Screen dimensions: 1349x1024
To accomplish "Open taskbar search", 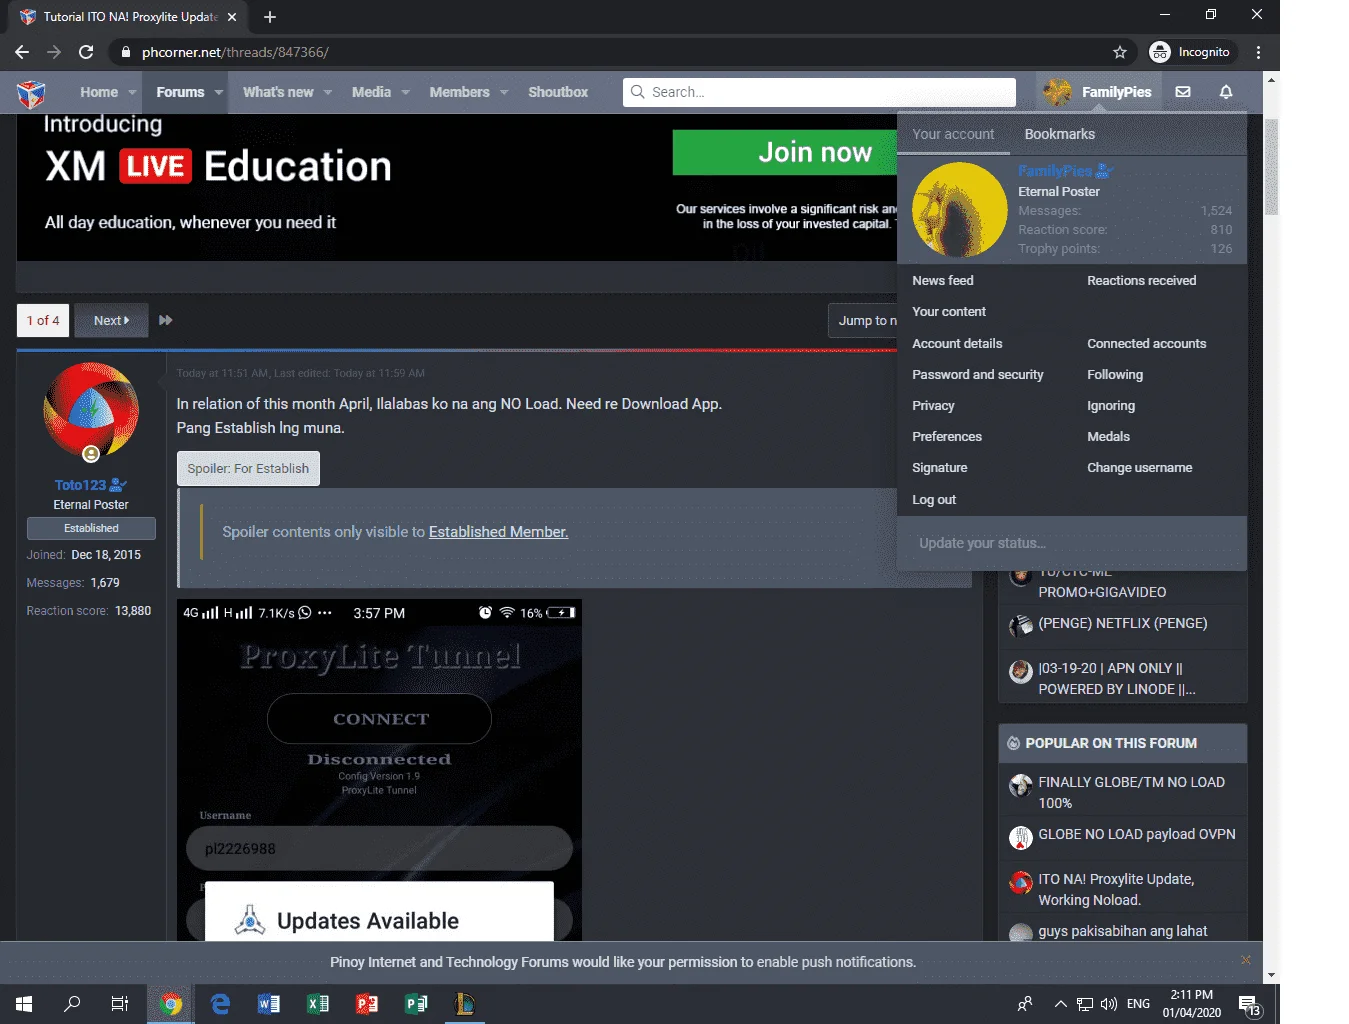I will (x=72, y=1004).
